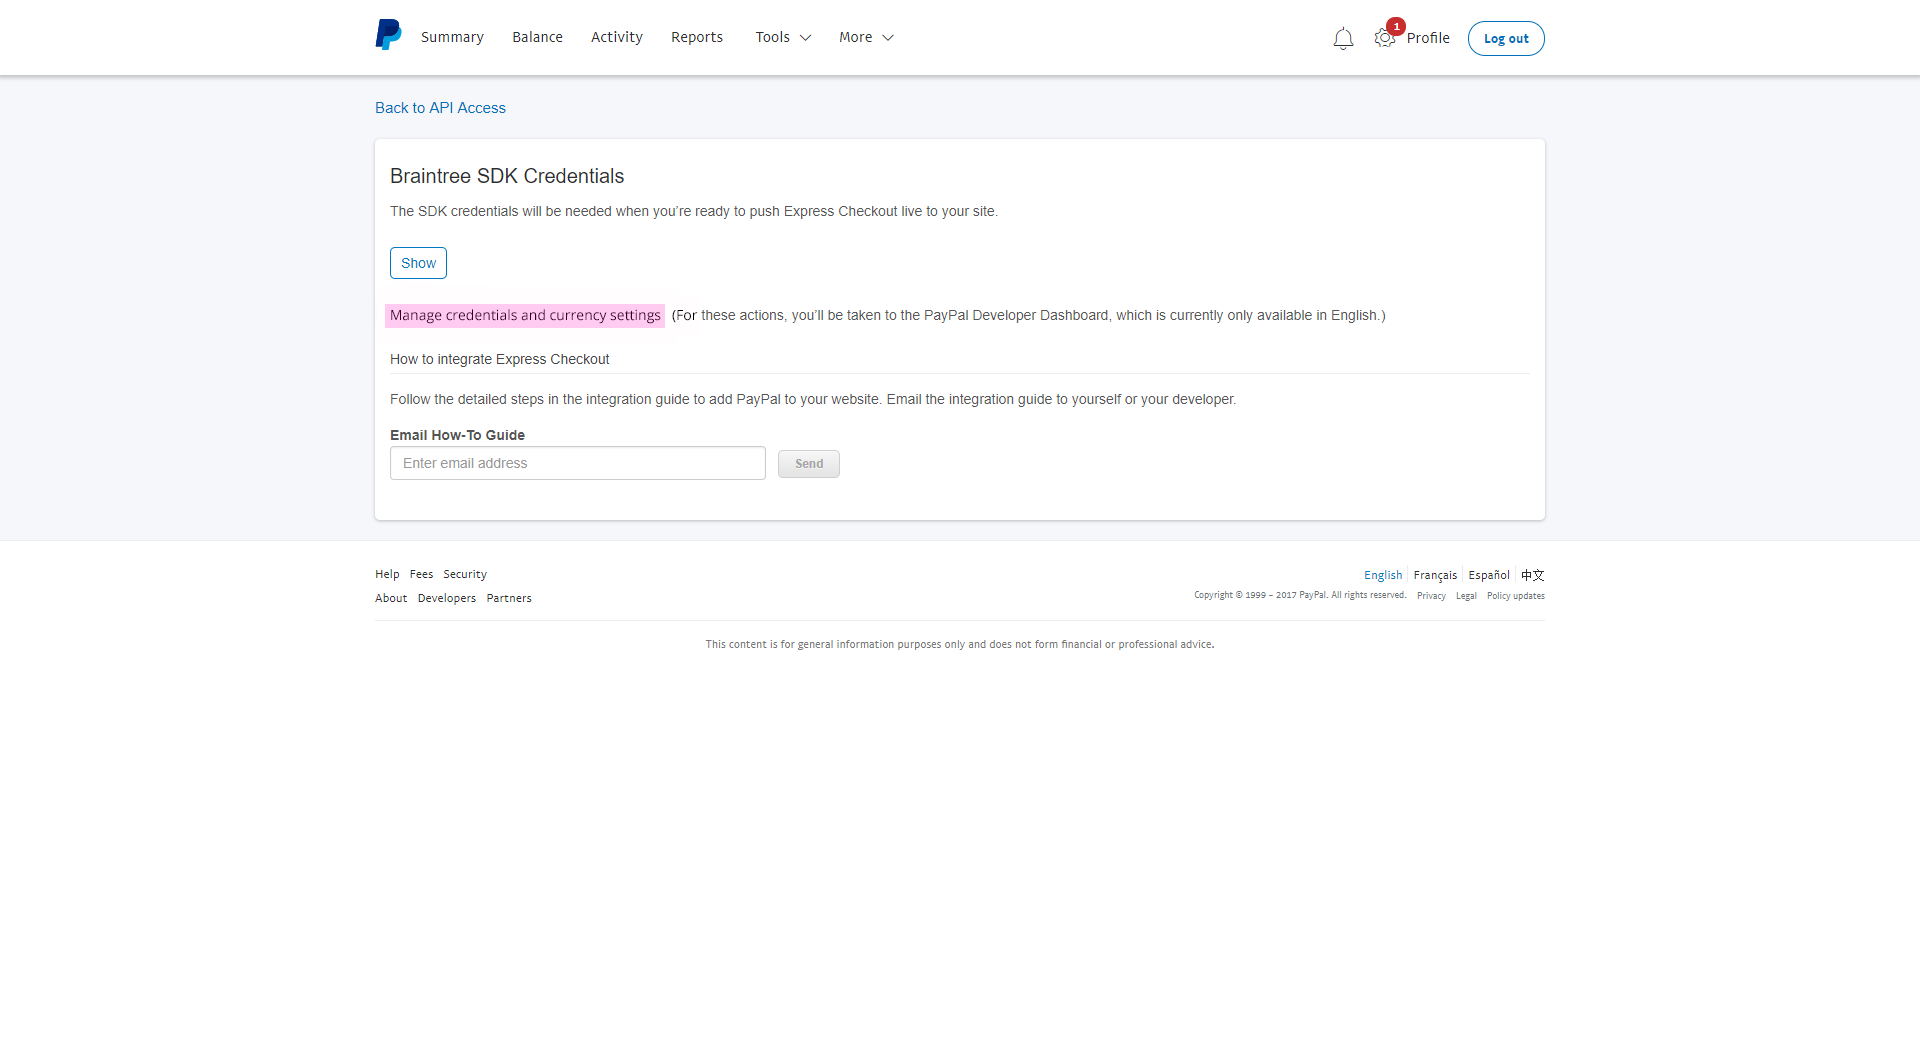Open Manage credentials and currency settings
Image resolution: width=1920 pixels, height=1055 pixels.
pyautogui.click(x=525, y=315)
